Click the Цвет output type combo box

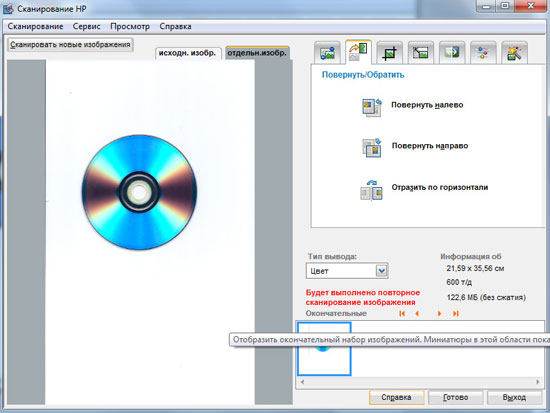[x=347, y=271]
